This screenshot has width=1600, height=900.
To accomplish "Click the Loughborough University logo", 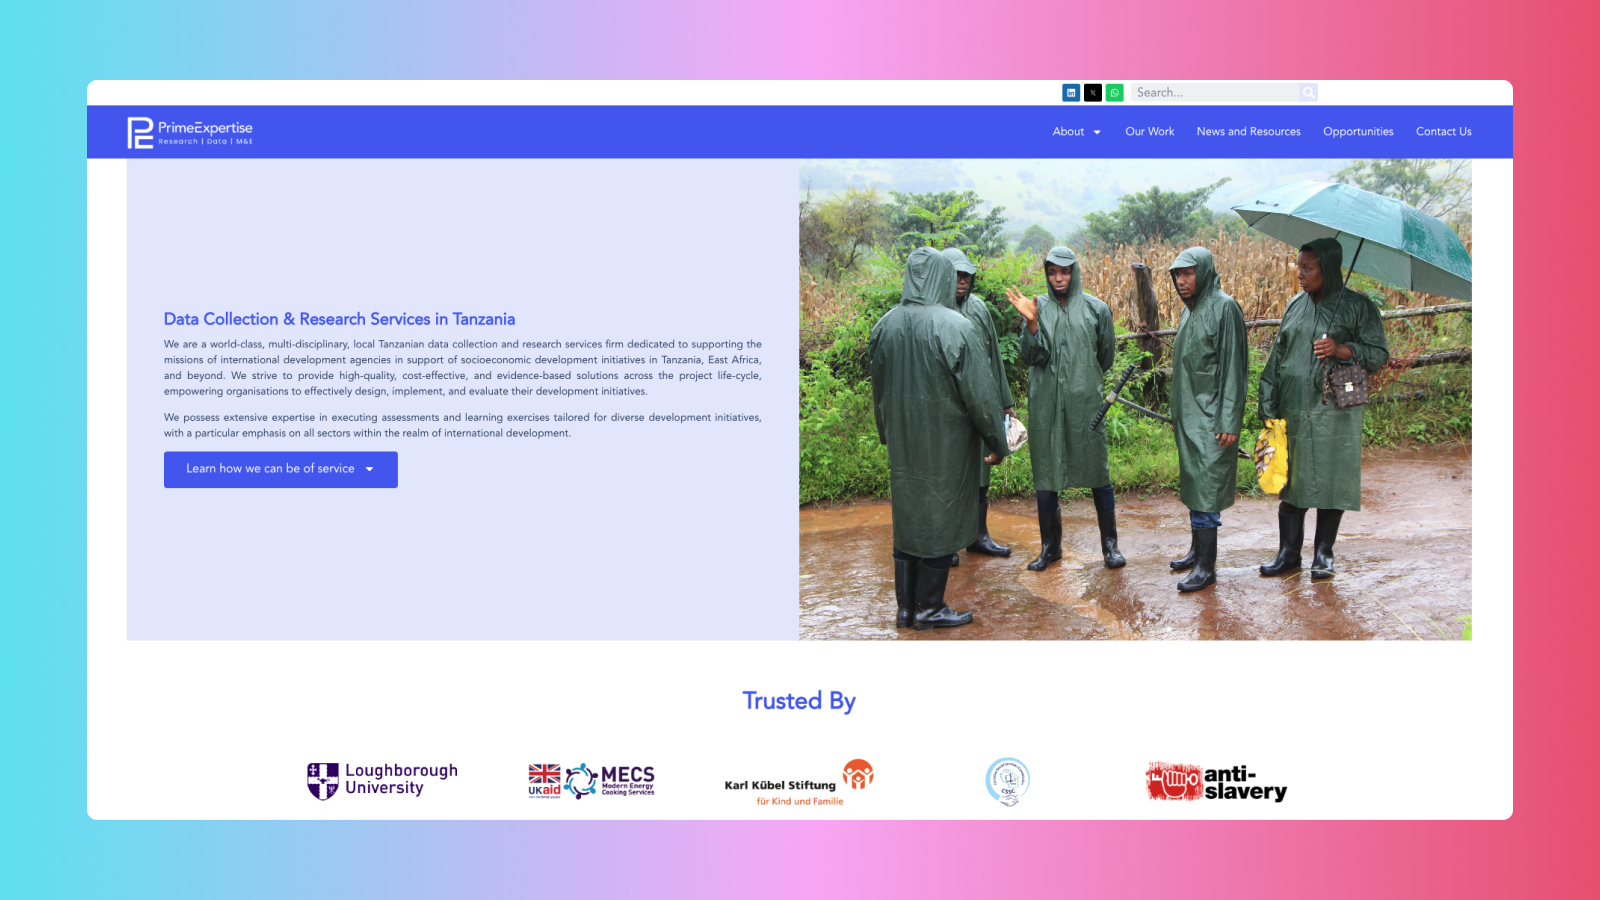I will click(382, 780).
